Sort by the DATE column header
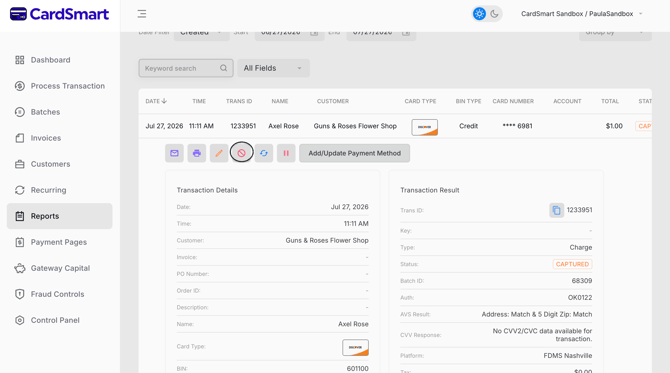This screenshot has height=373, width=670. 156,101
